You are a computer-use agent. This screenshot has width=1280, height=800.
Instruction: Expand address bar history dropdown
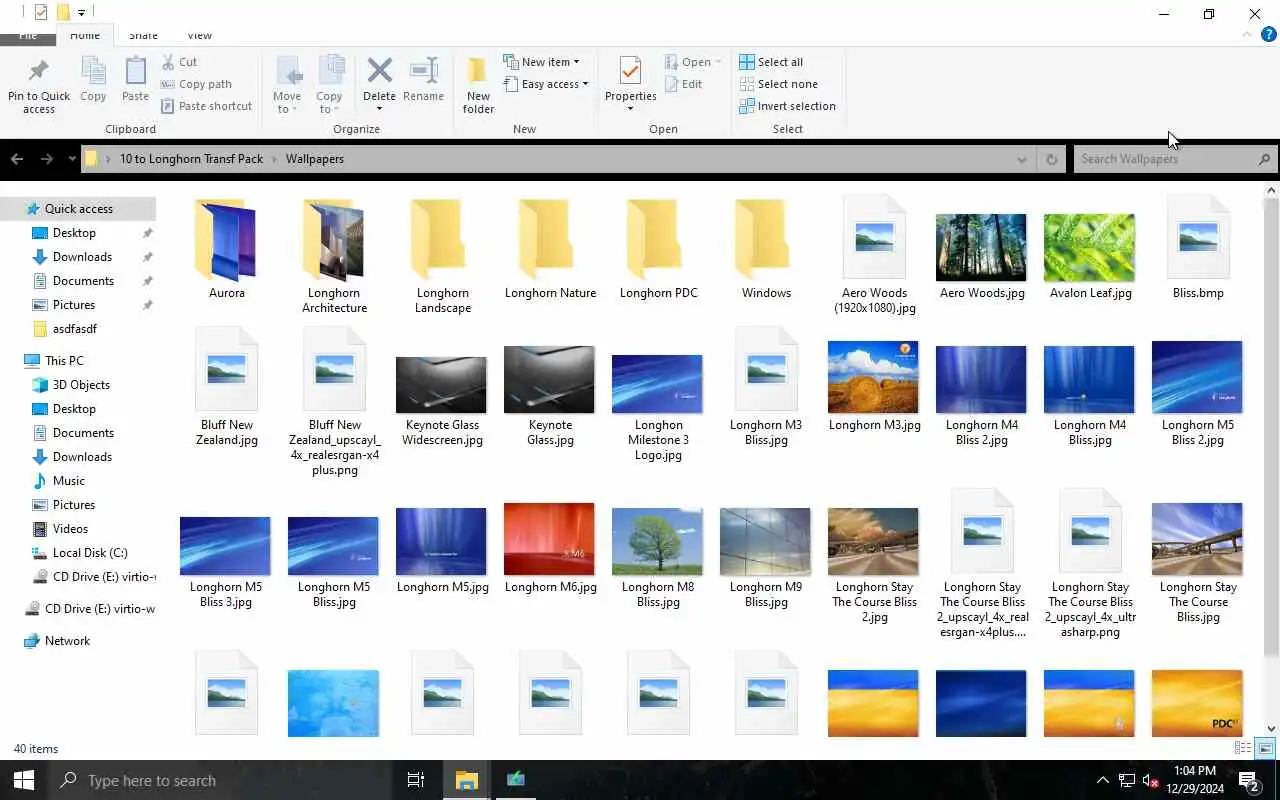click(1021, 159)
